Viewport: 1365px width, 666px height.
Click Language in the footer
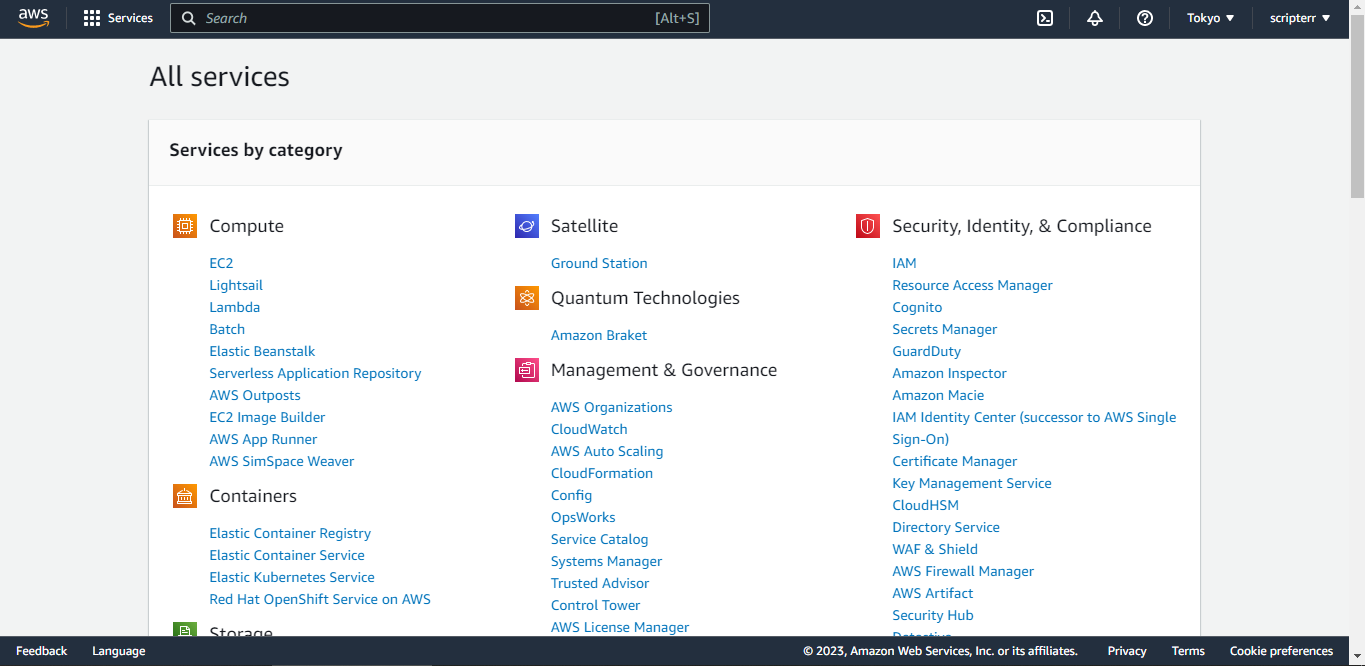tap(119, 651)
